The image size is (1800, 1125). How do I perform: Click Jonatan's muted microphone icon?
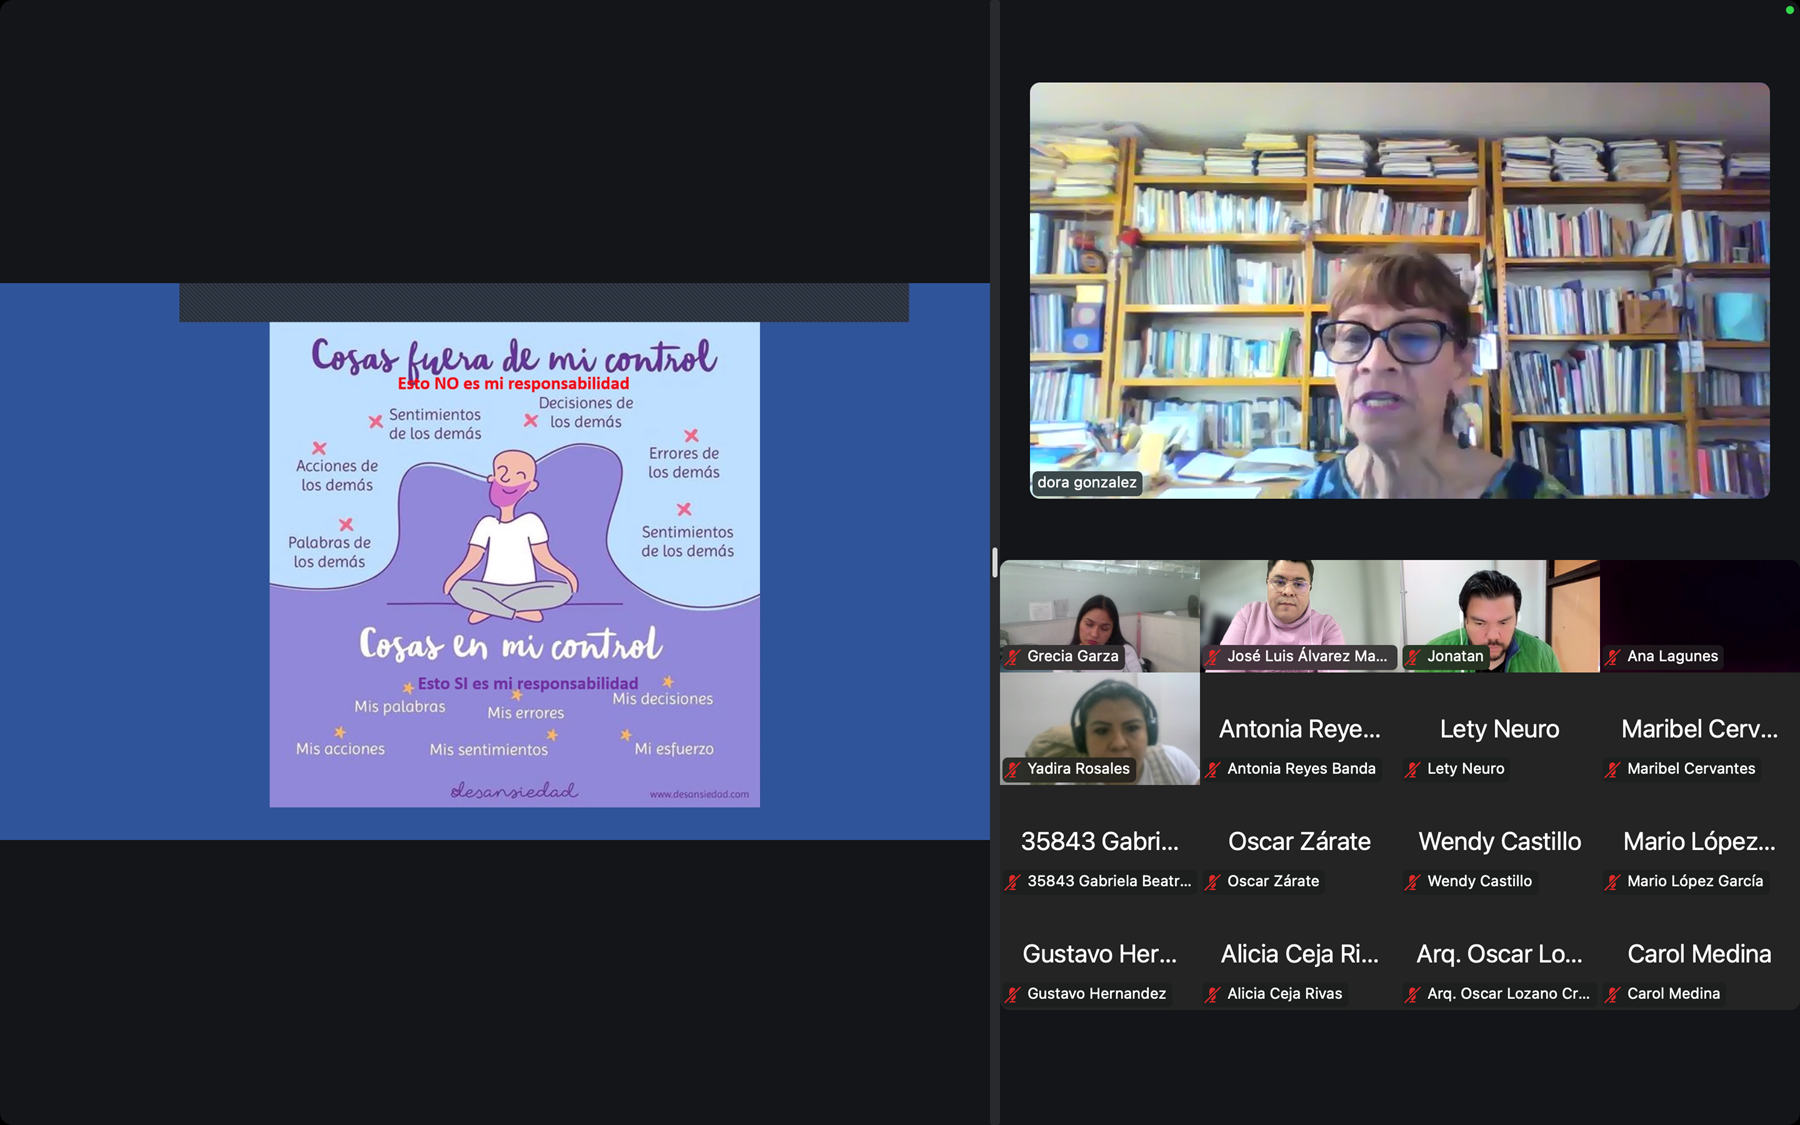tap(1413, 657)
